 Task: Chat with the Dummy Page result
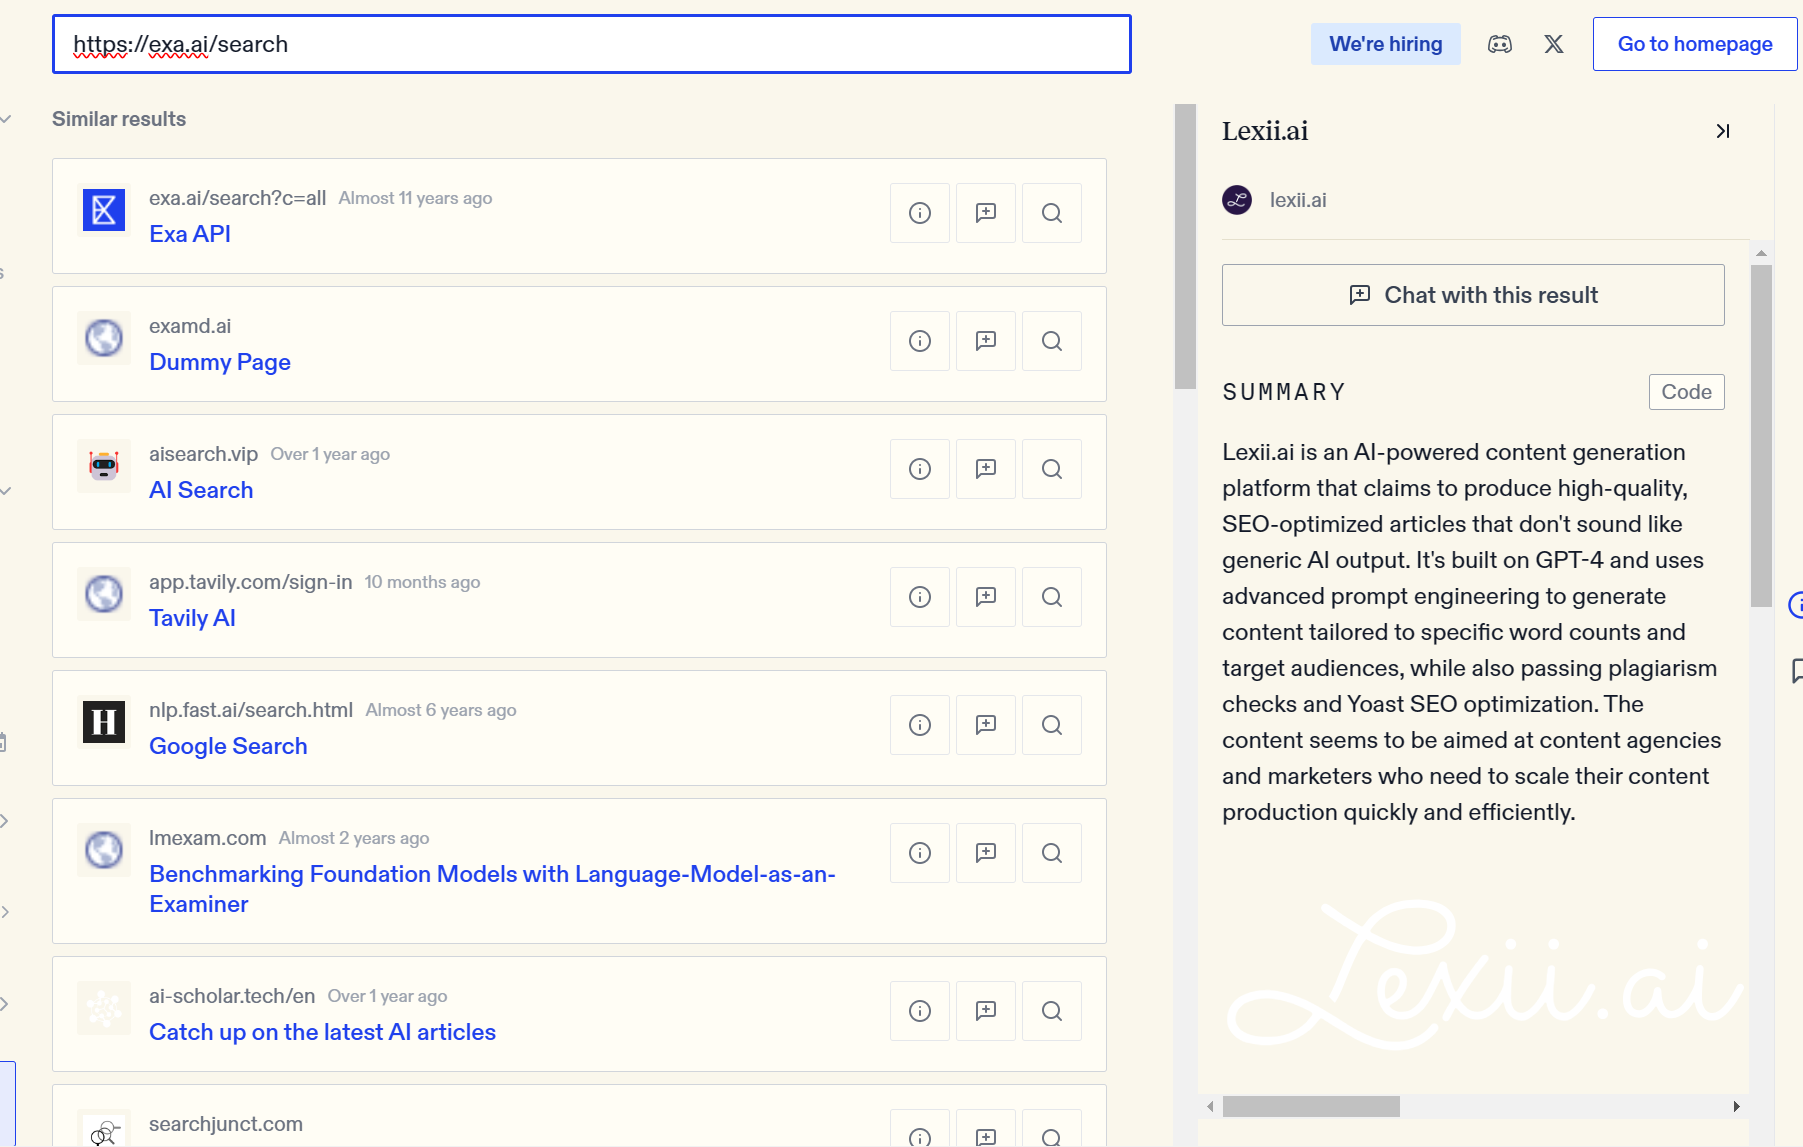(986, 341)
